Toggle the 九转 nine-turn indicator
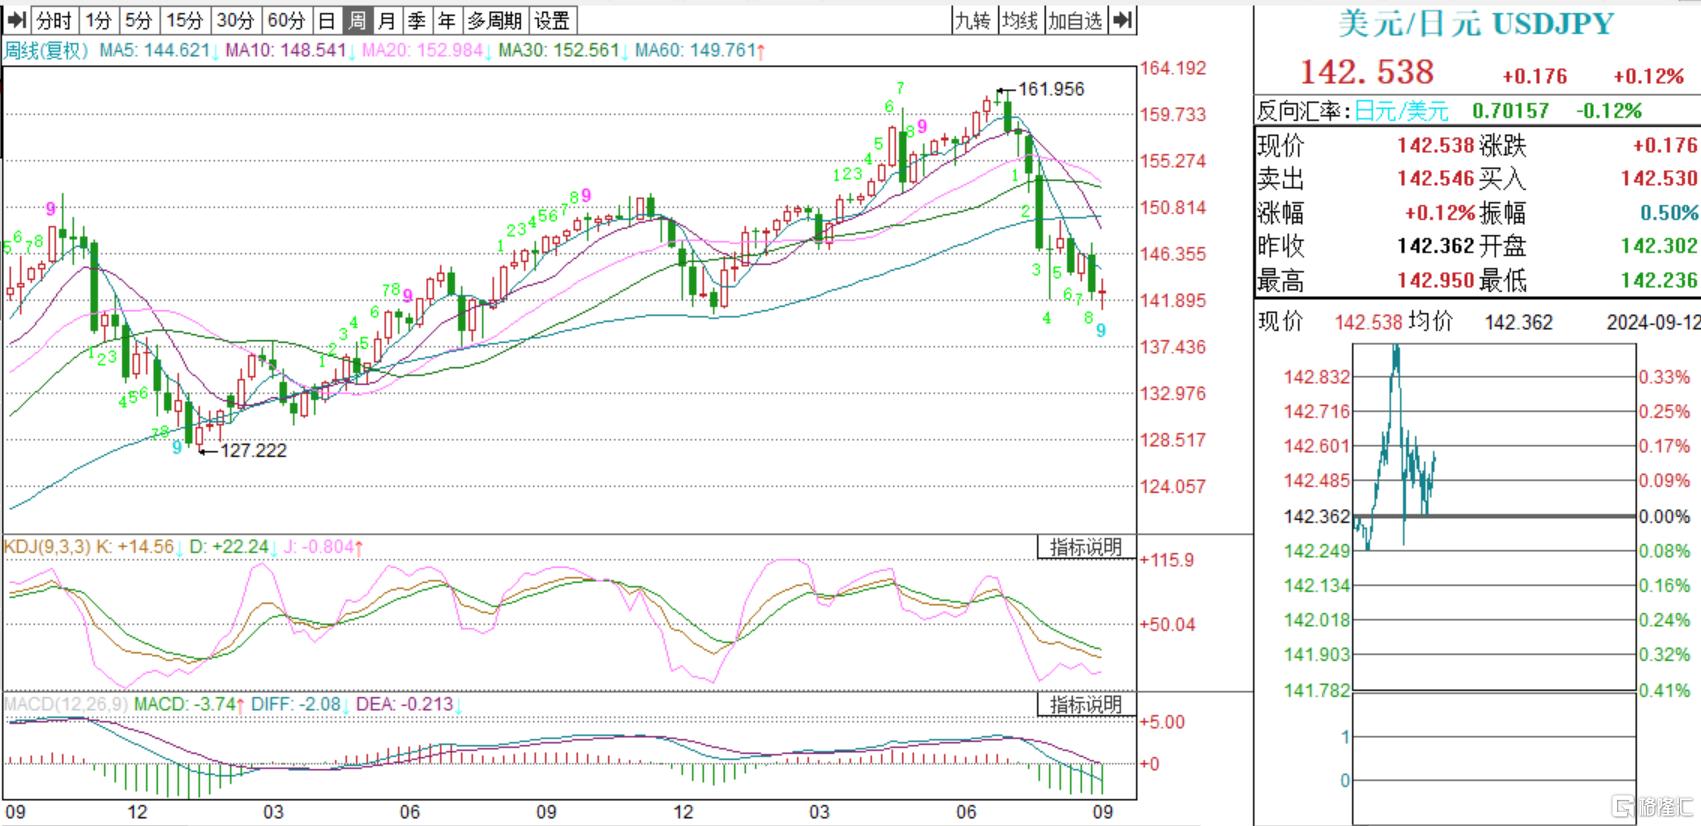 972,20
